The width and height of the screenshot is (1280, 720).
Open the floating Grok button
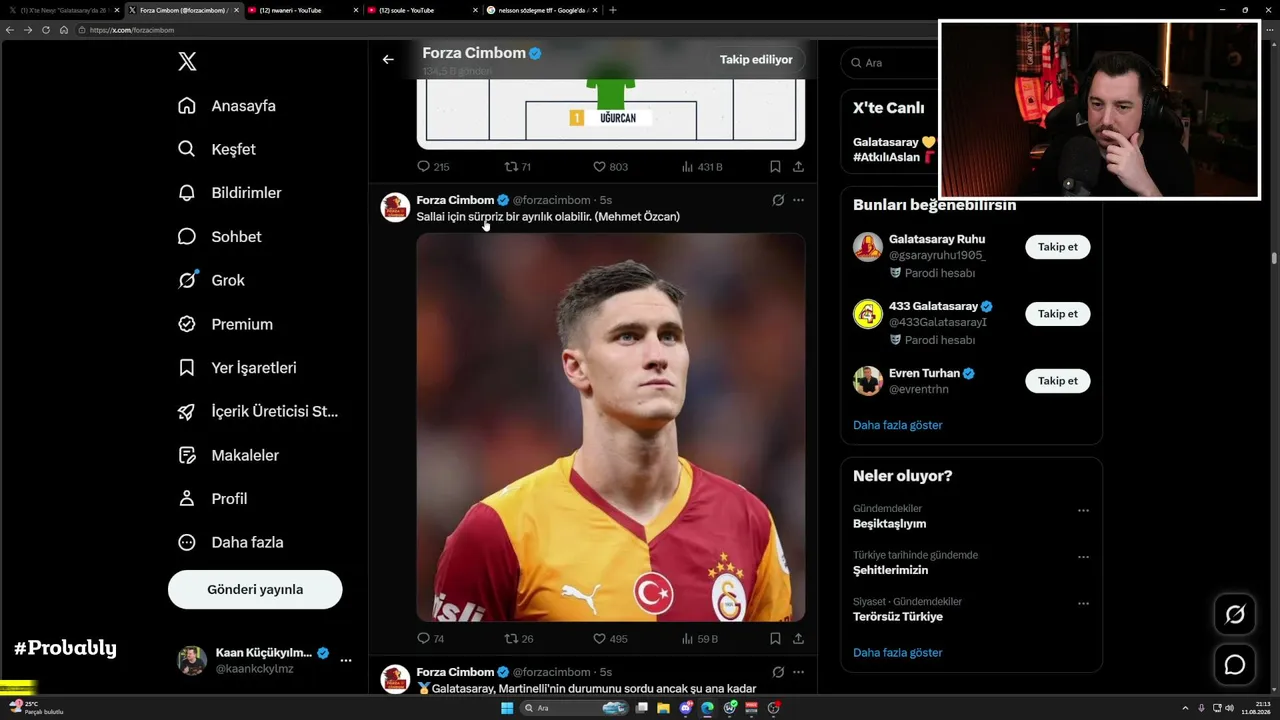point(1235,614)
